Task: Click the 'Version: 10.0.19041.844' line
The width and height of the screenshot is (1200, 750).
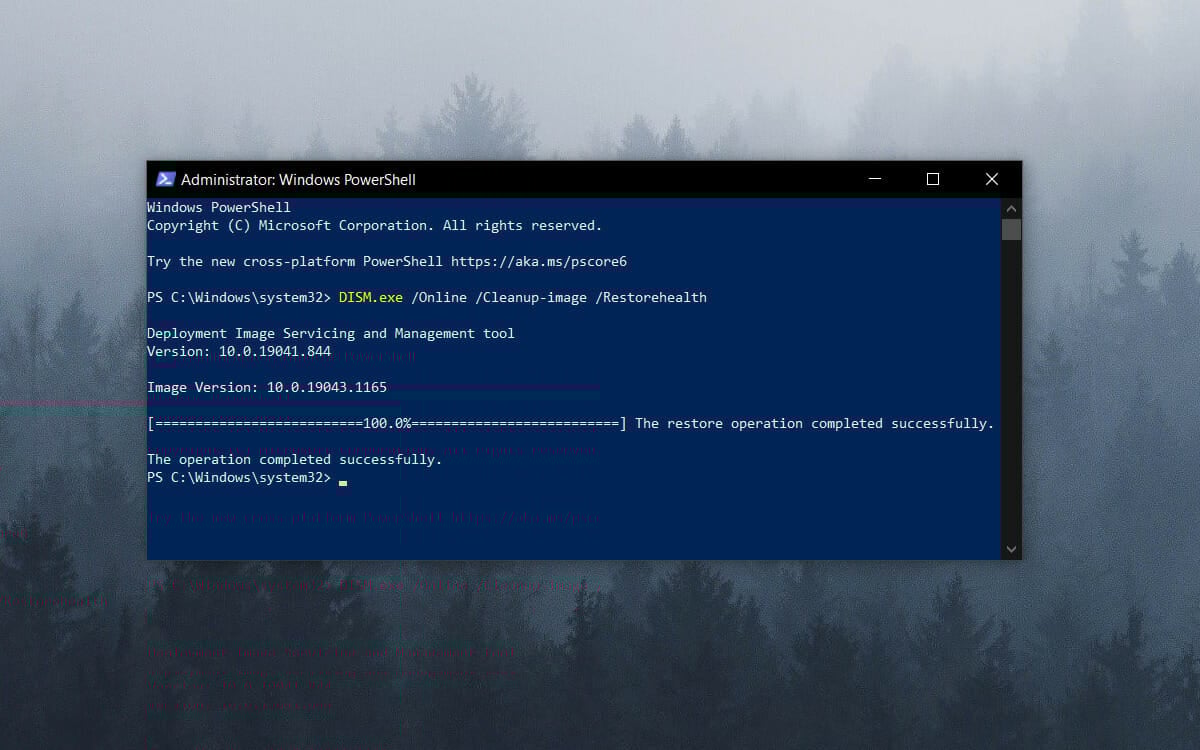Action: pyautogui.click(x=239, y=352)
